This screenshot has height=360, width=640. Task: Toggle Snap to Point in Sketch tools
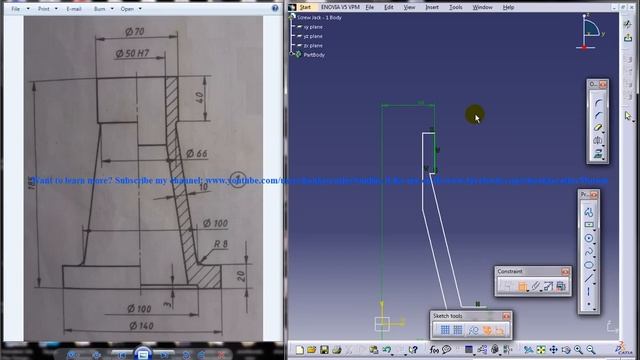(x=458, y=330)
